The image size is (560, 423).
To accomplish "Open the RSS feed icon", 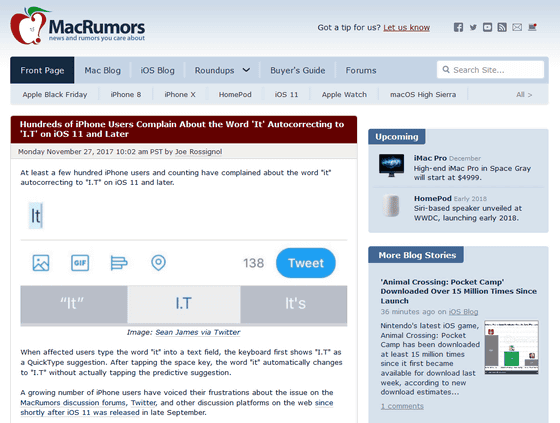I will [x=502, y=27].
